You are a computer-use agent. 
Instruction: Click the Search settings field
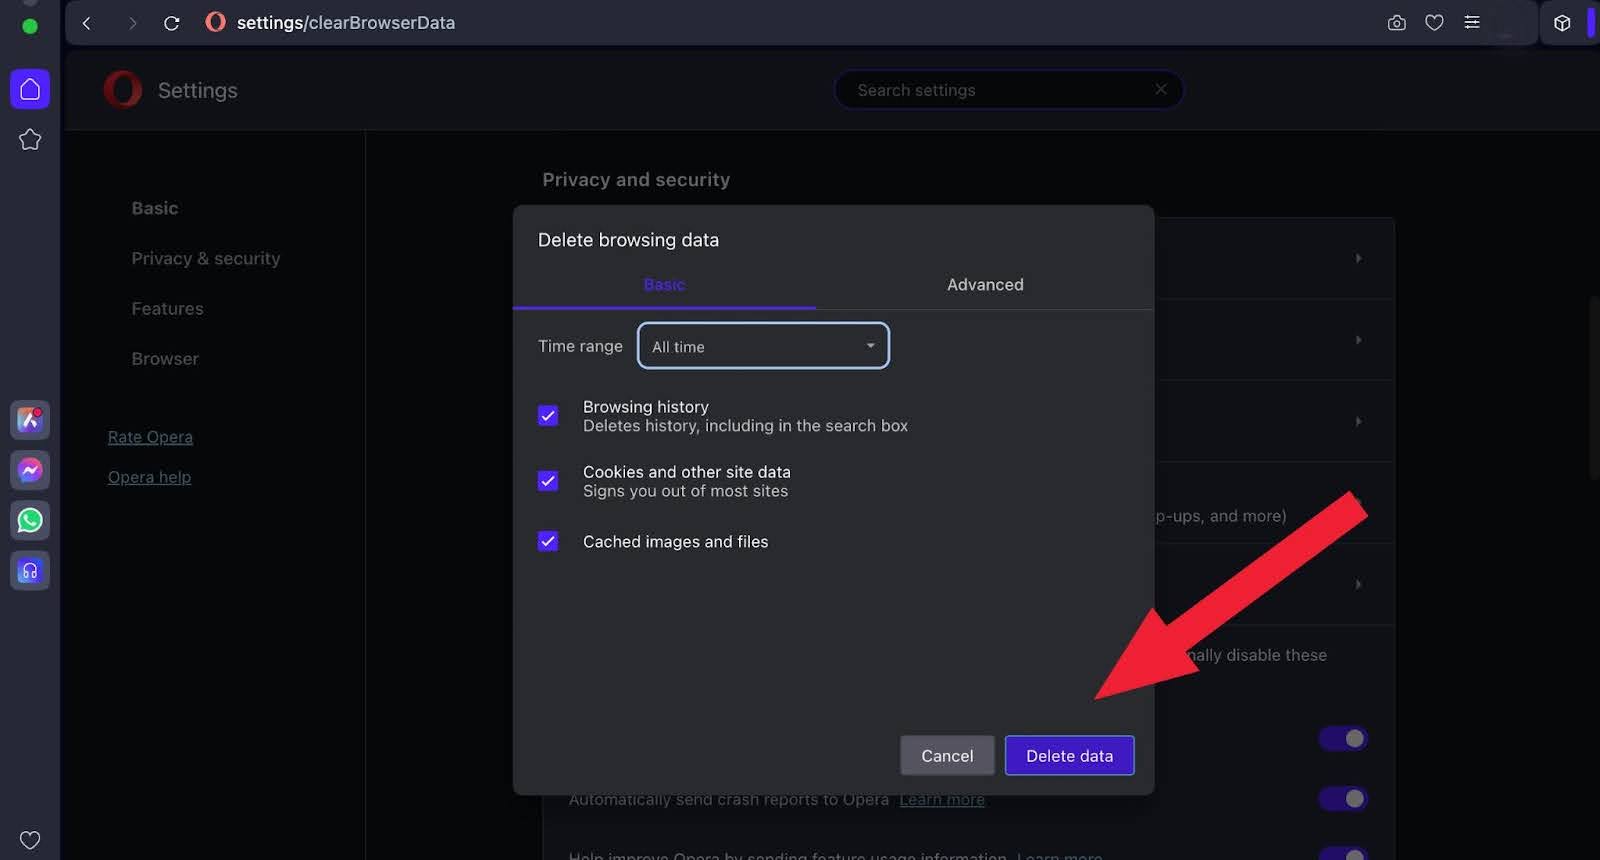click(1008, 90)
